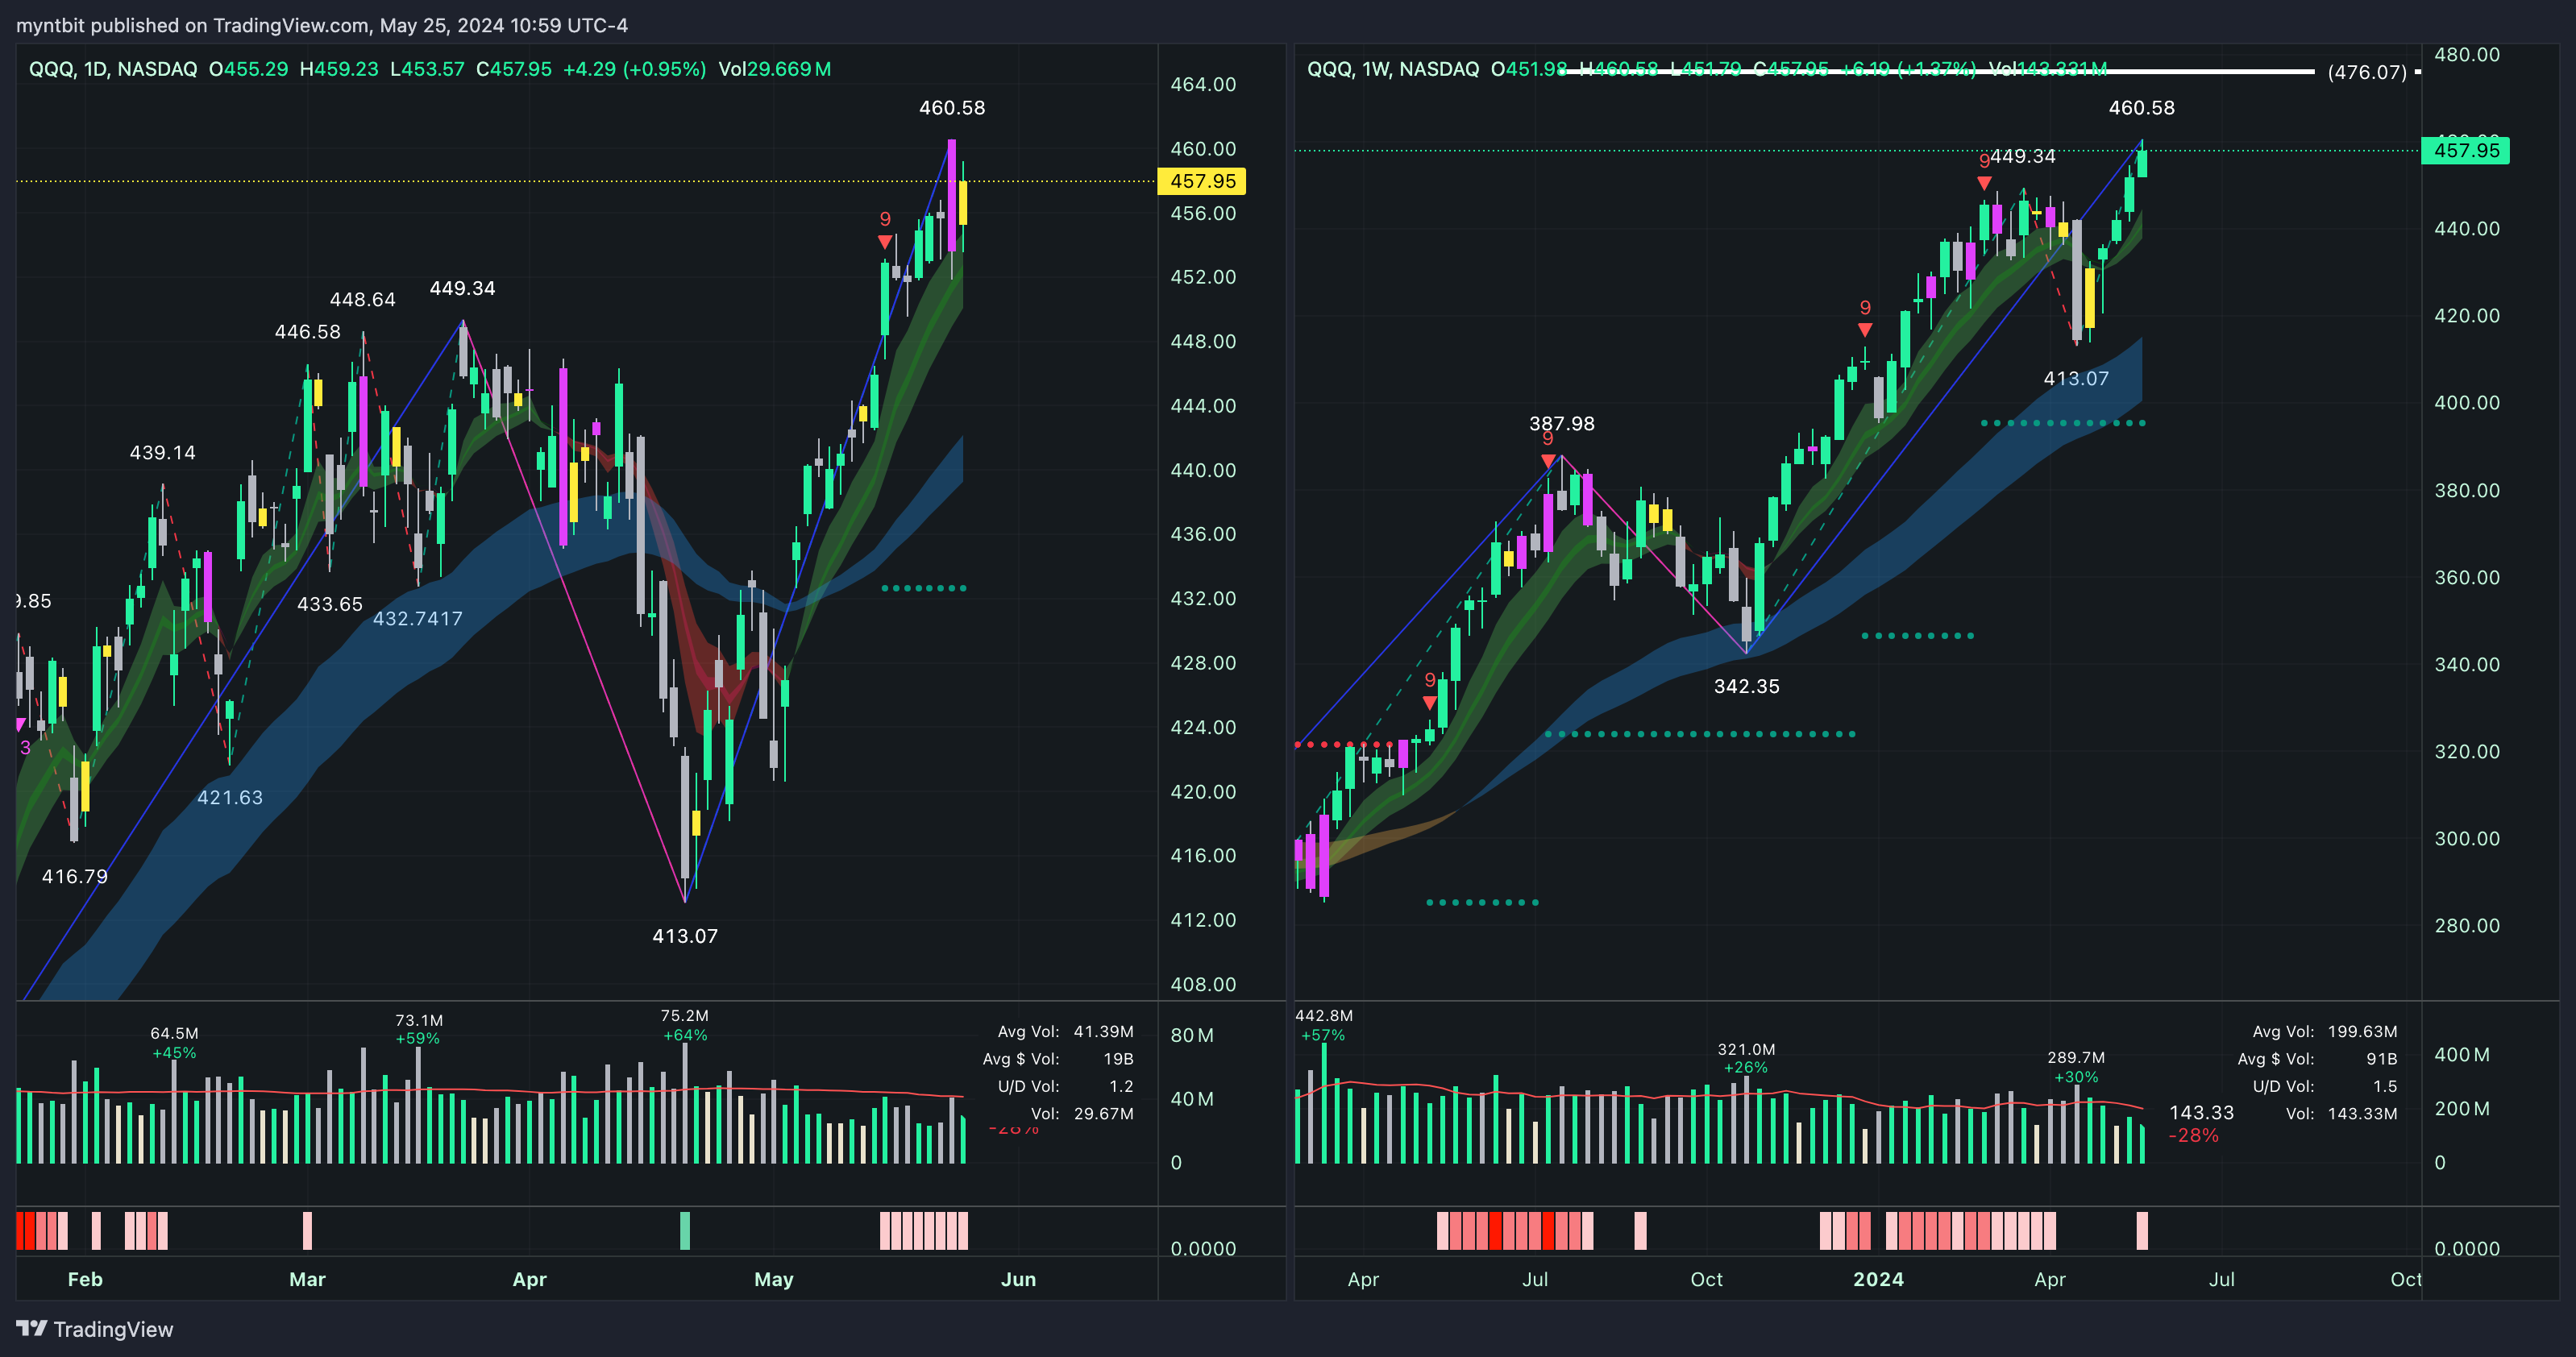Click the U/D Vol: 1.2 daily statistic

click(1065, 1086)
